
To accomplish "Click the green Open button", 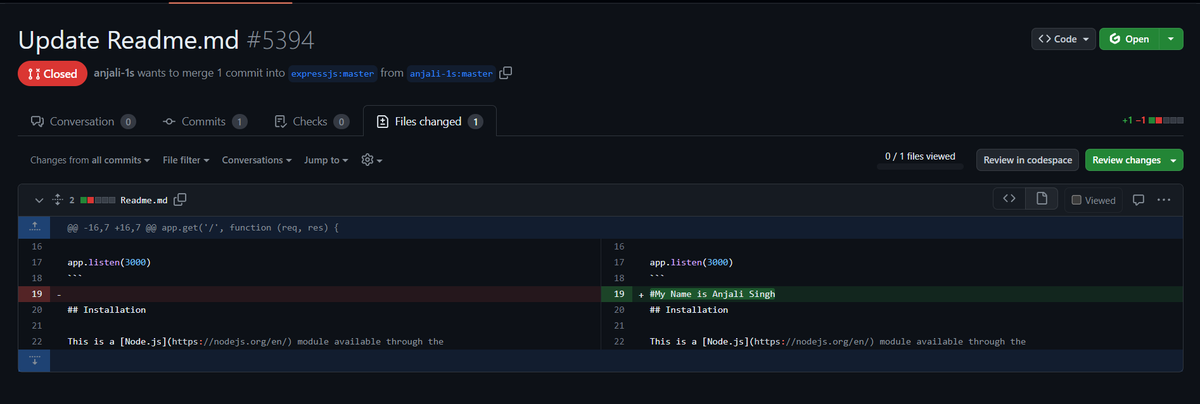I will pyautogui.click(x=1129, y=39).
